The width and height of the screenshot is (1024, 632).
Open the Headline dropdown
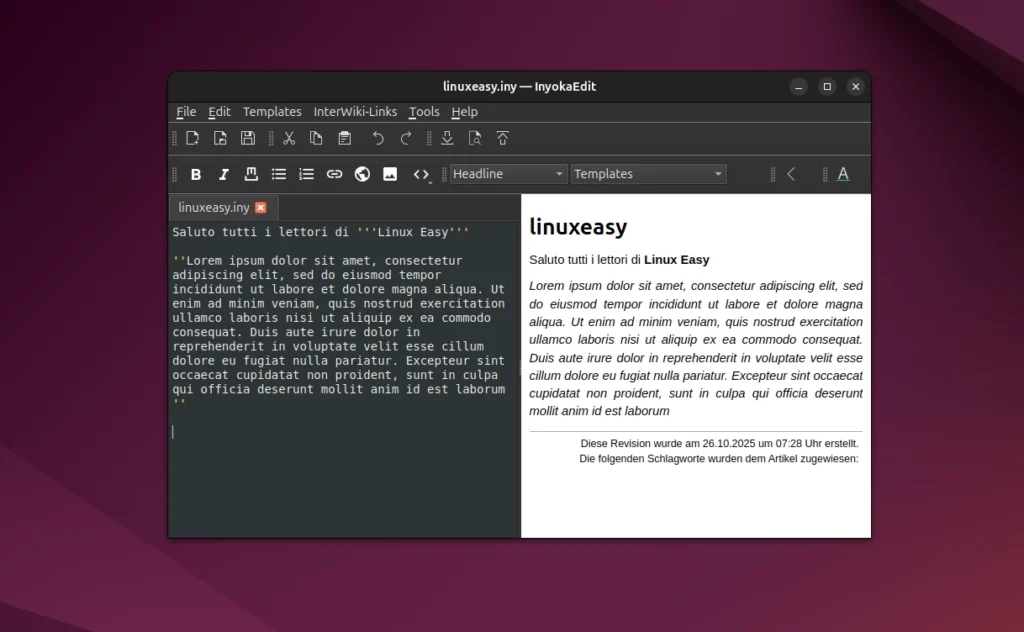(x=508, y=173)
